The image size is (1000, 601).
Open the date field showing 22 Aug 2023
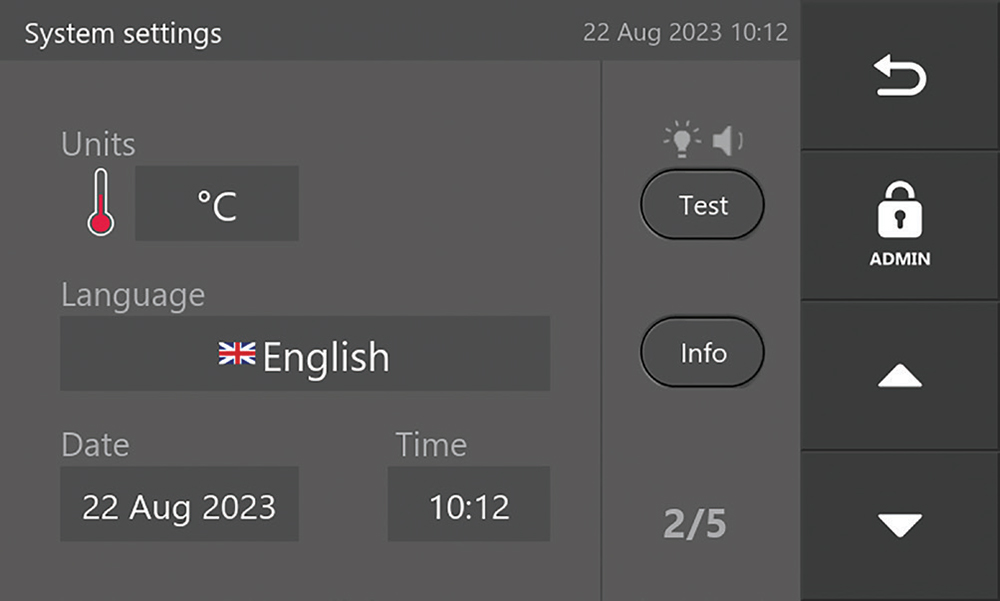coord(179,505)
